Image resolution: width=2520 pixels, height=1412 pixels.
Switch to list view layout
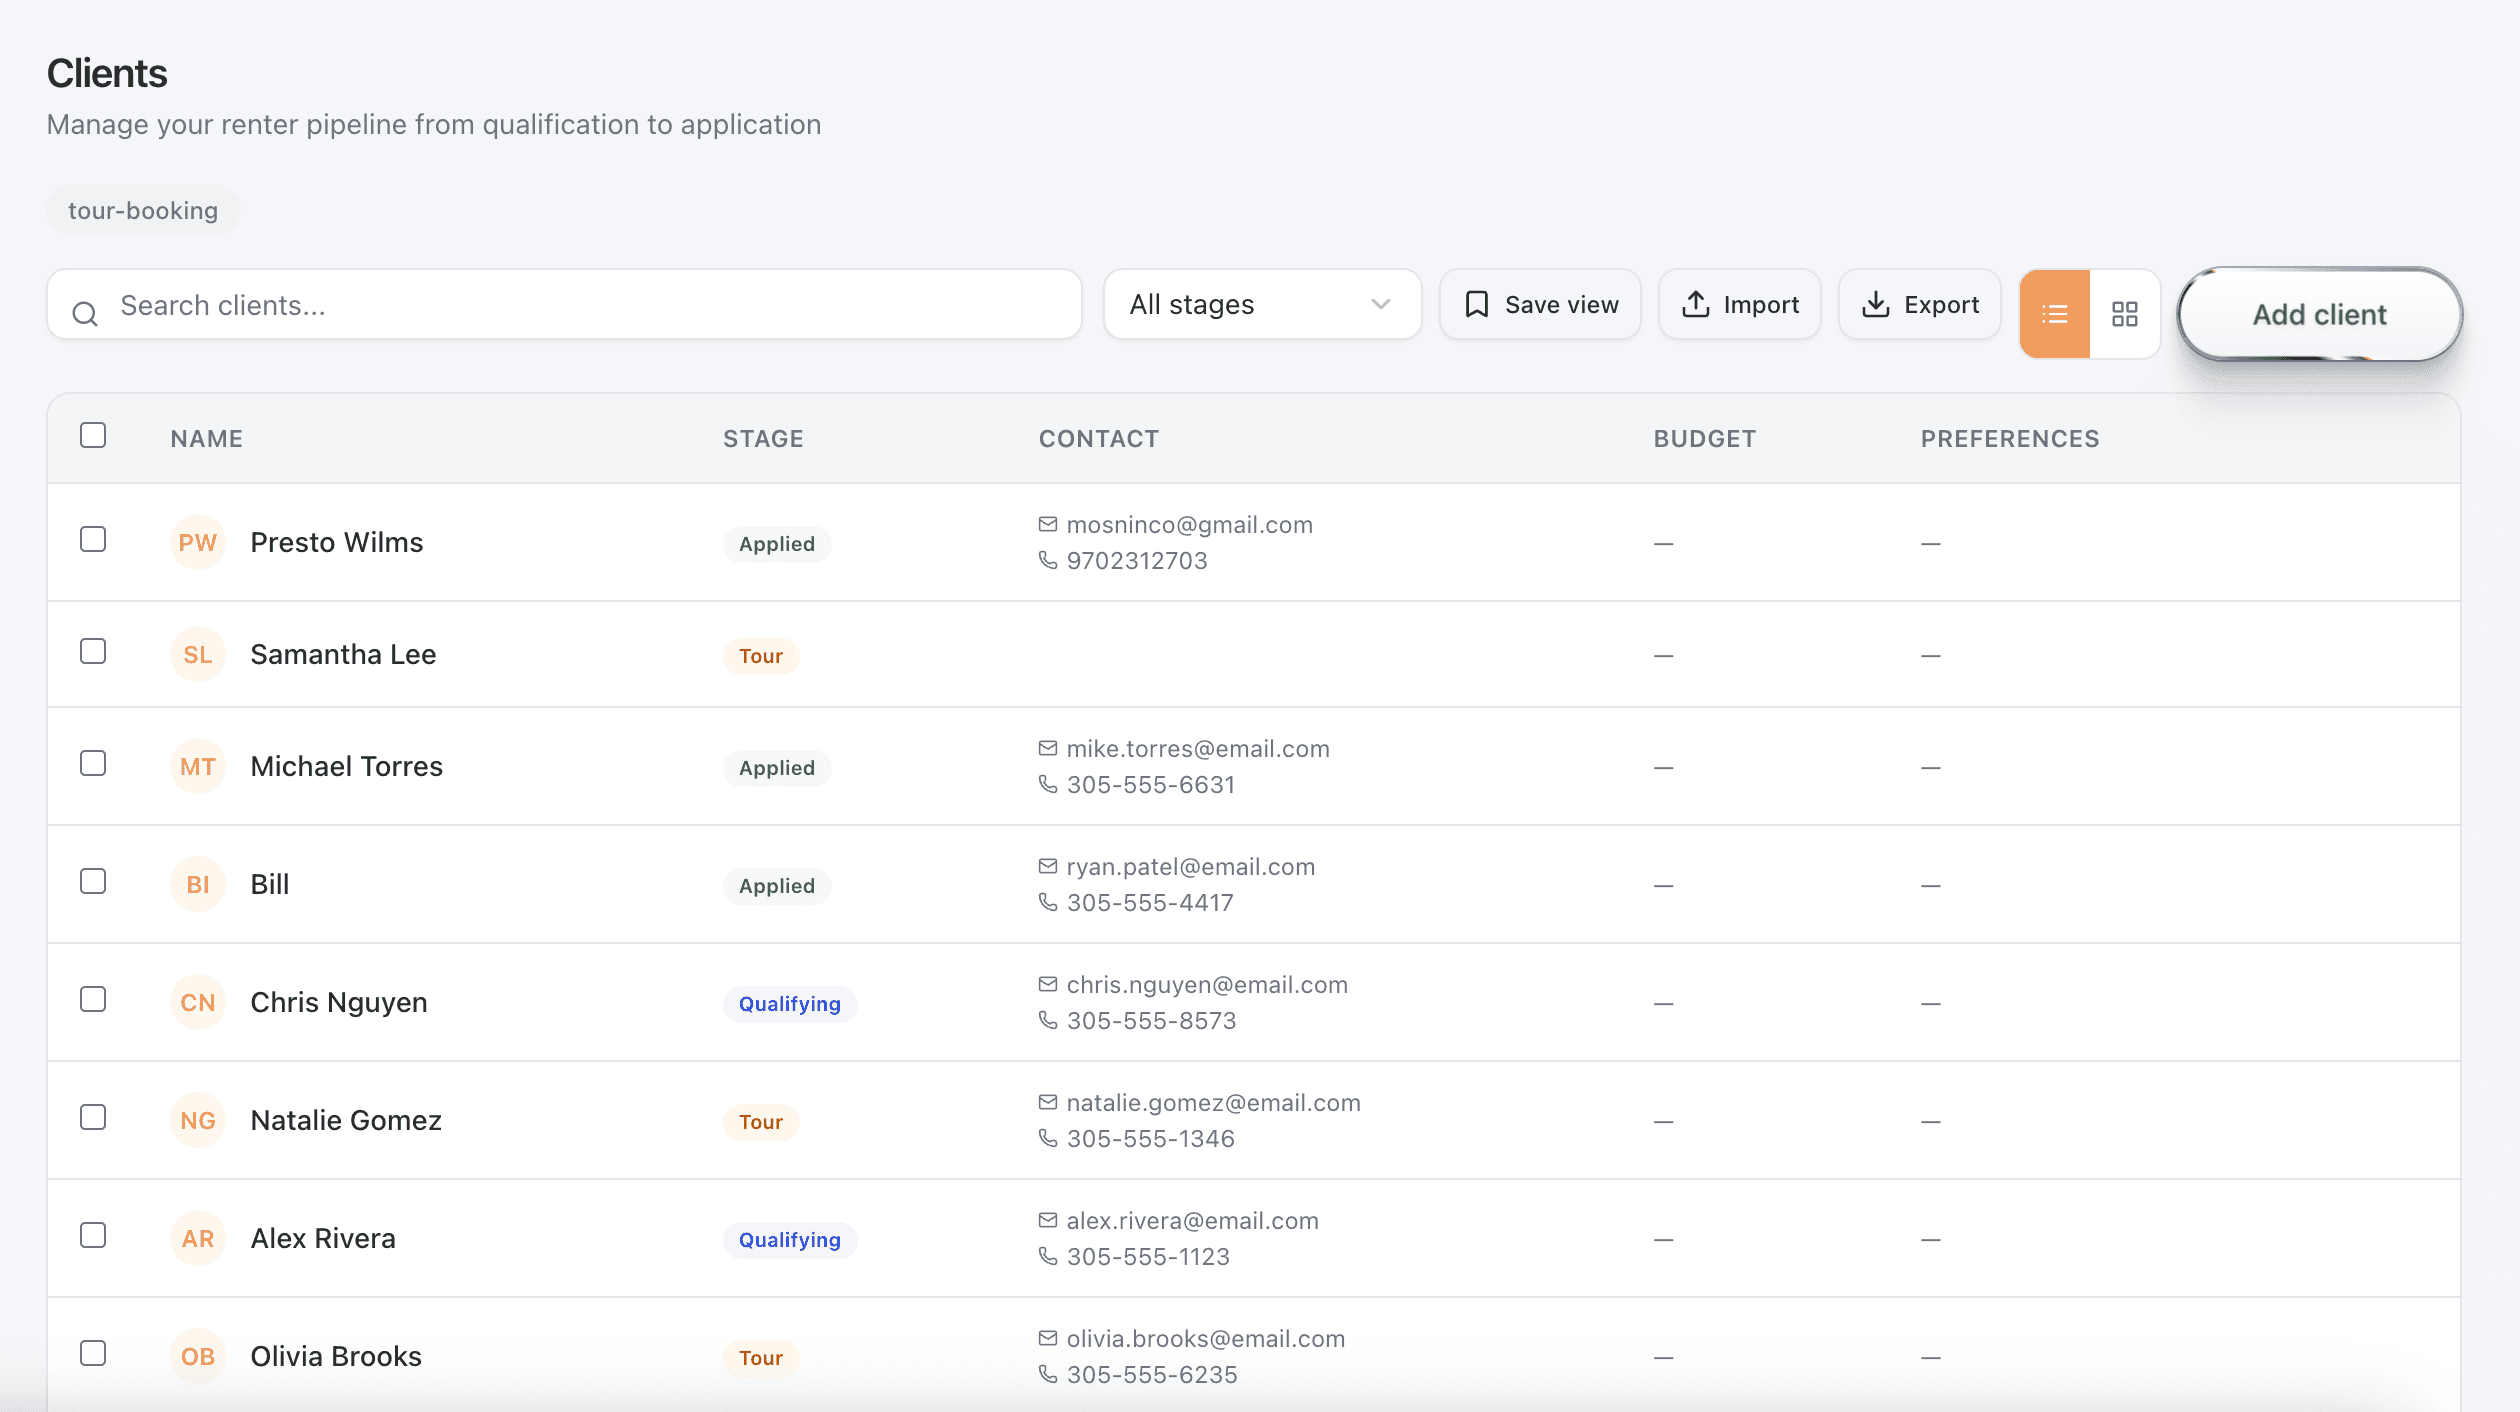tap(2054, 313)
